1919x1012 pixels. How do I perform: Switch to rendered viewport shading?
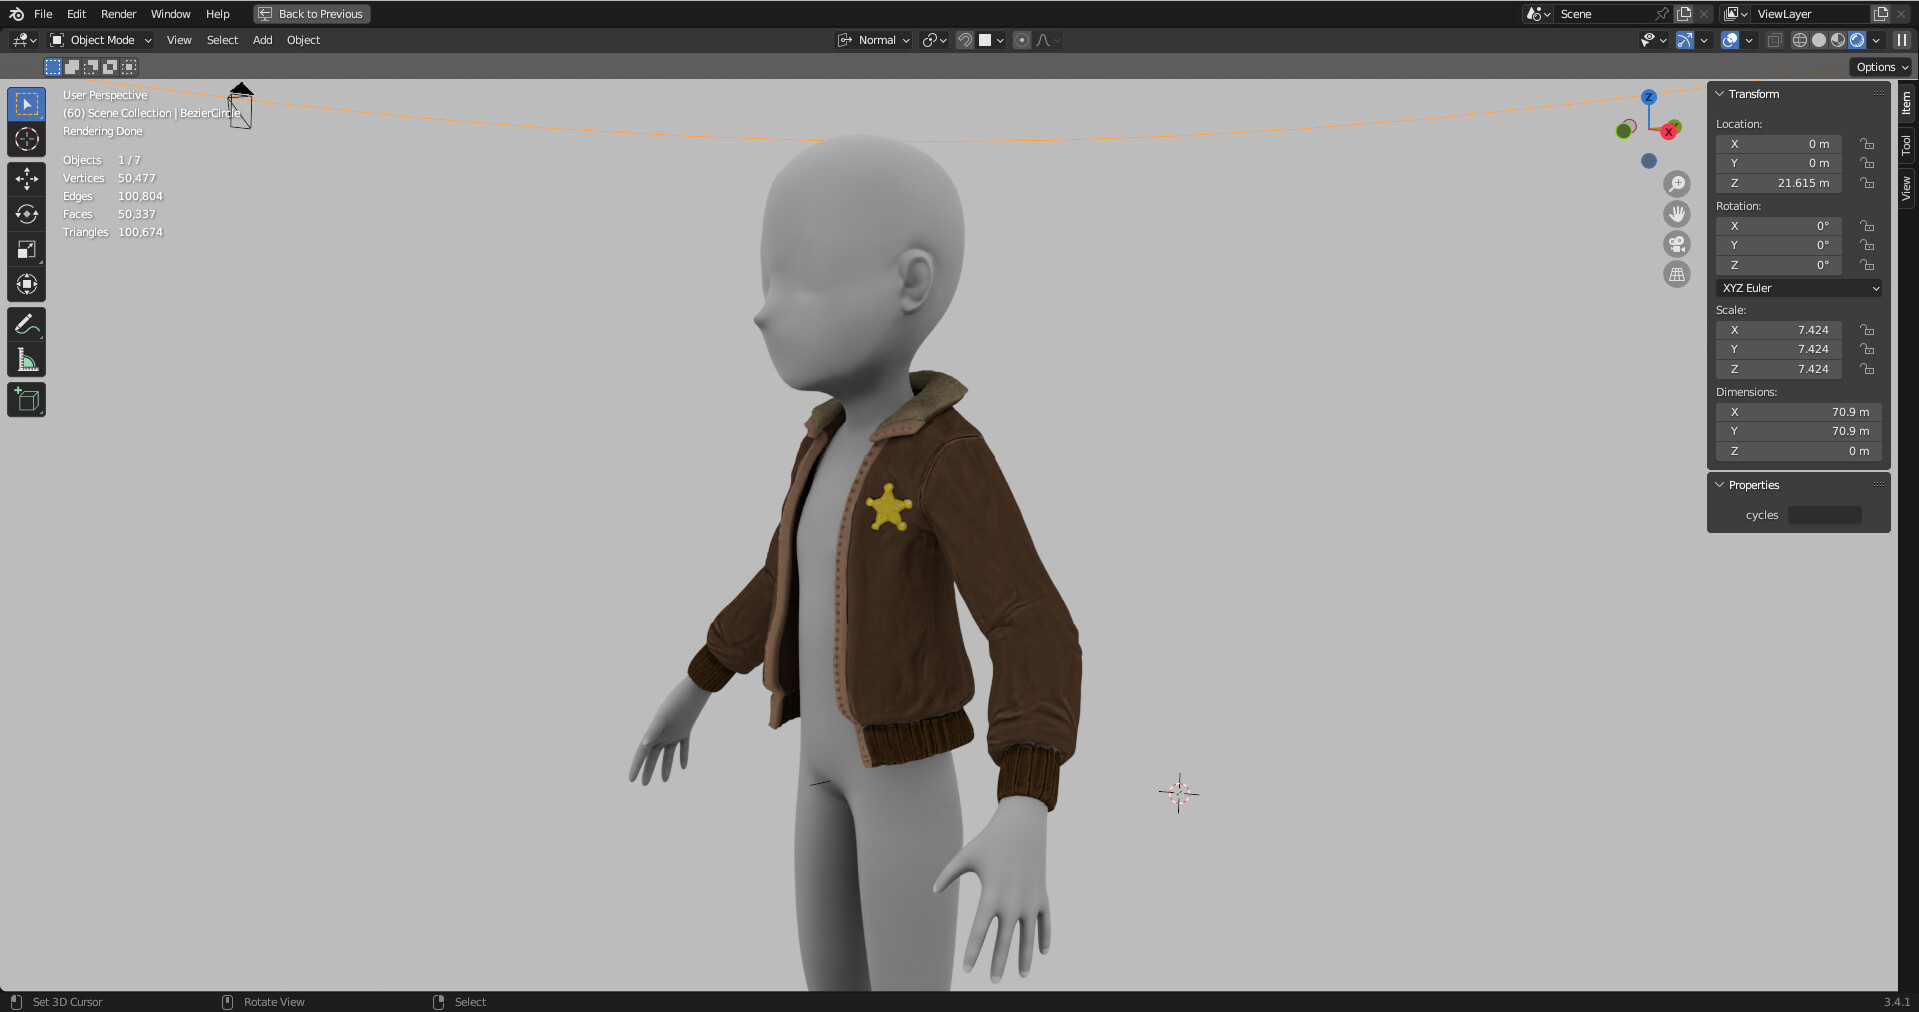[1857, 40]
